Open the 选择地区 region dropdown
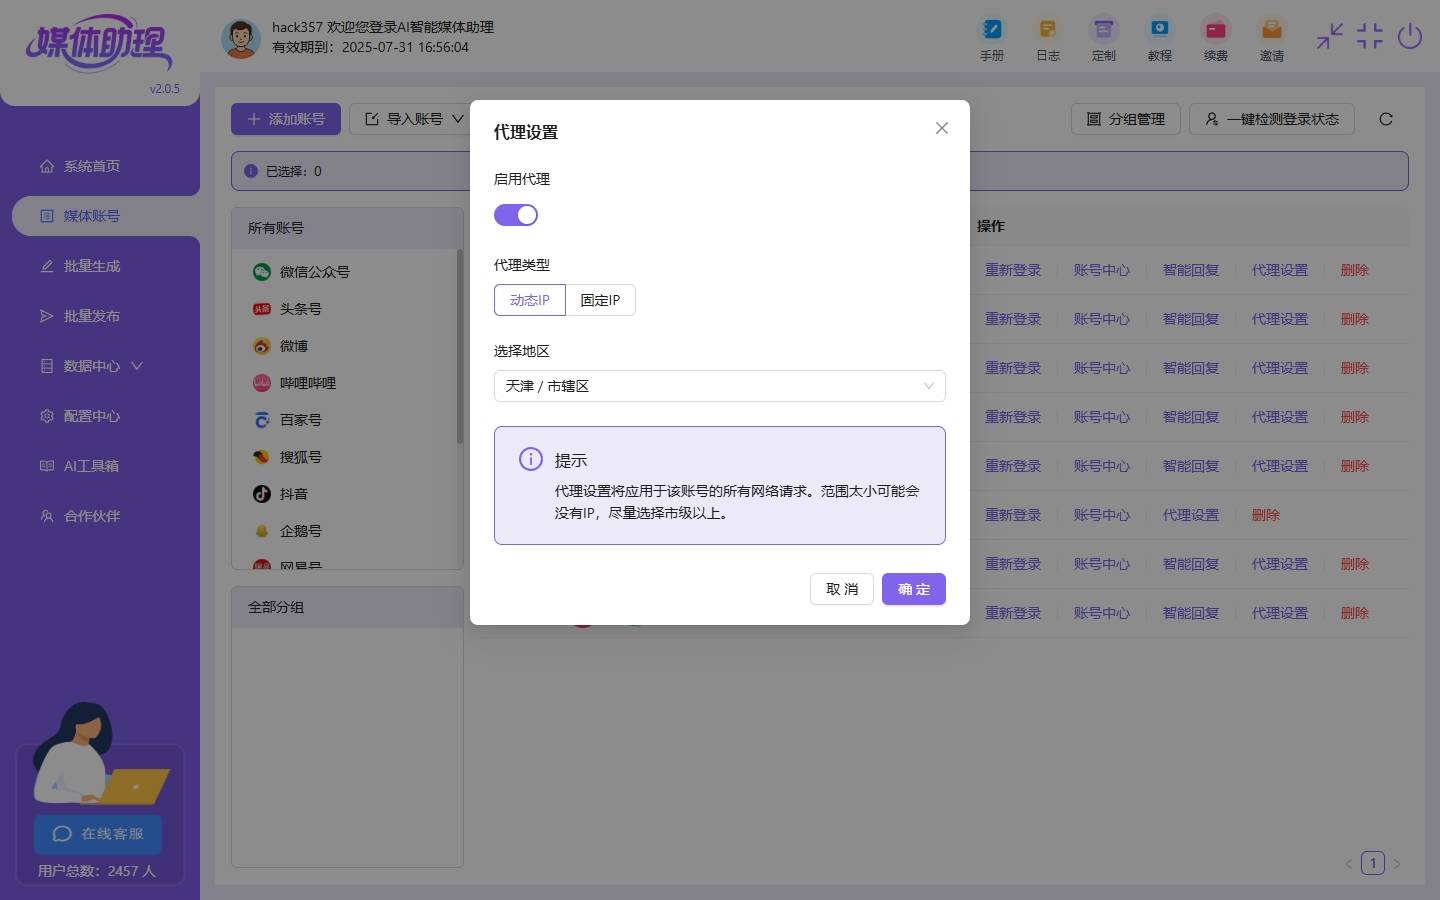 click(720, 386)
